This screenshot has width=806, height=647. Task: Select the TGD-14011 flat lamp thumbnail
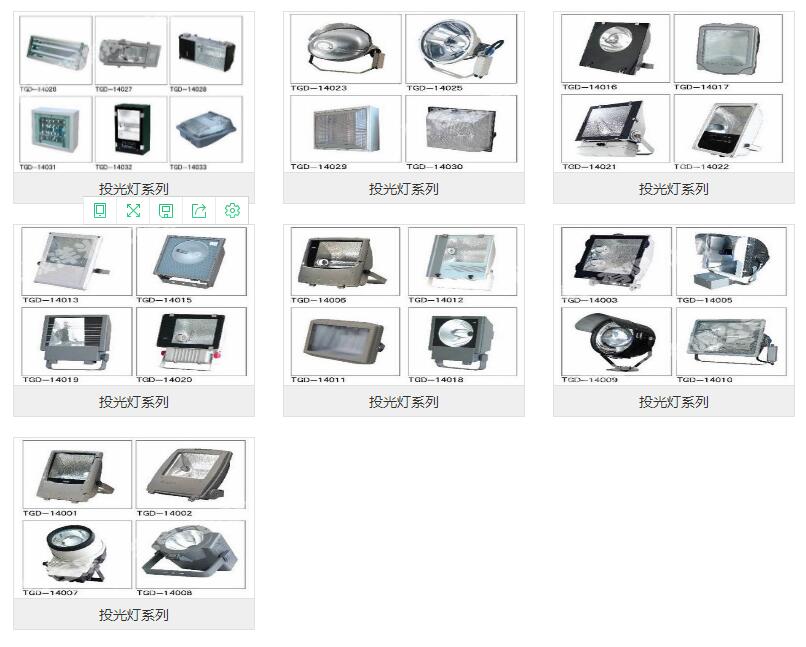(x=345, y=342)
